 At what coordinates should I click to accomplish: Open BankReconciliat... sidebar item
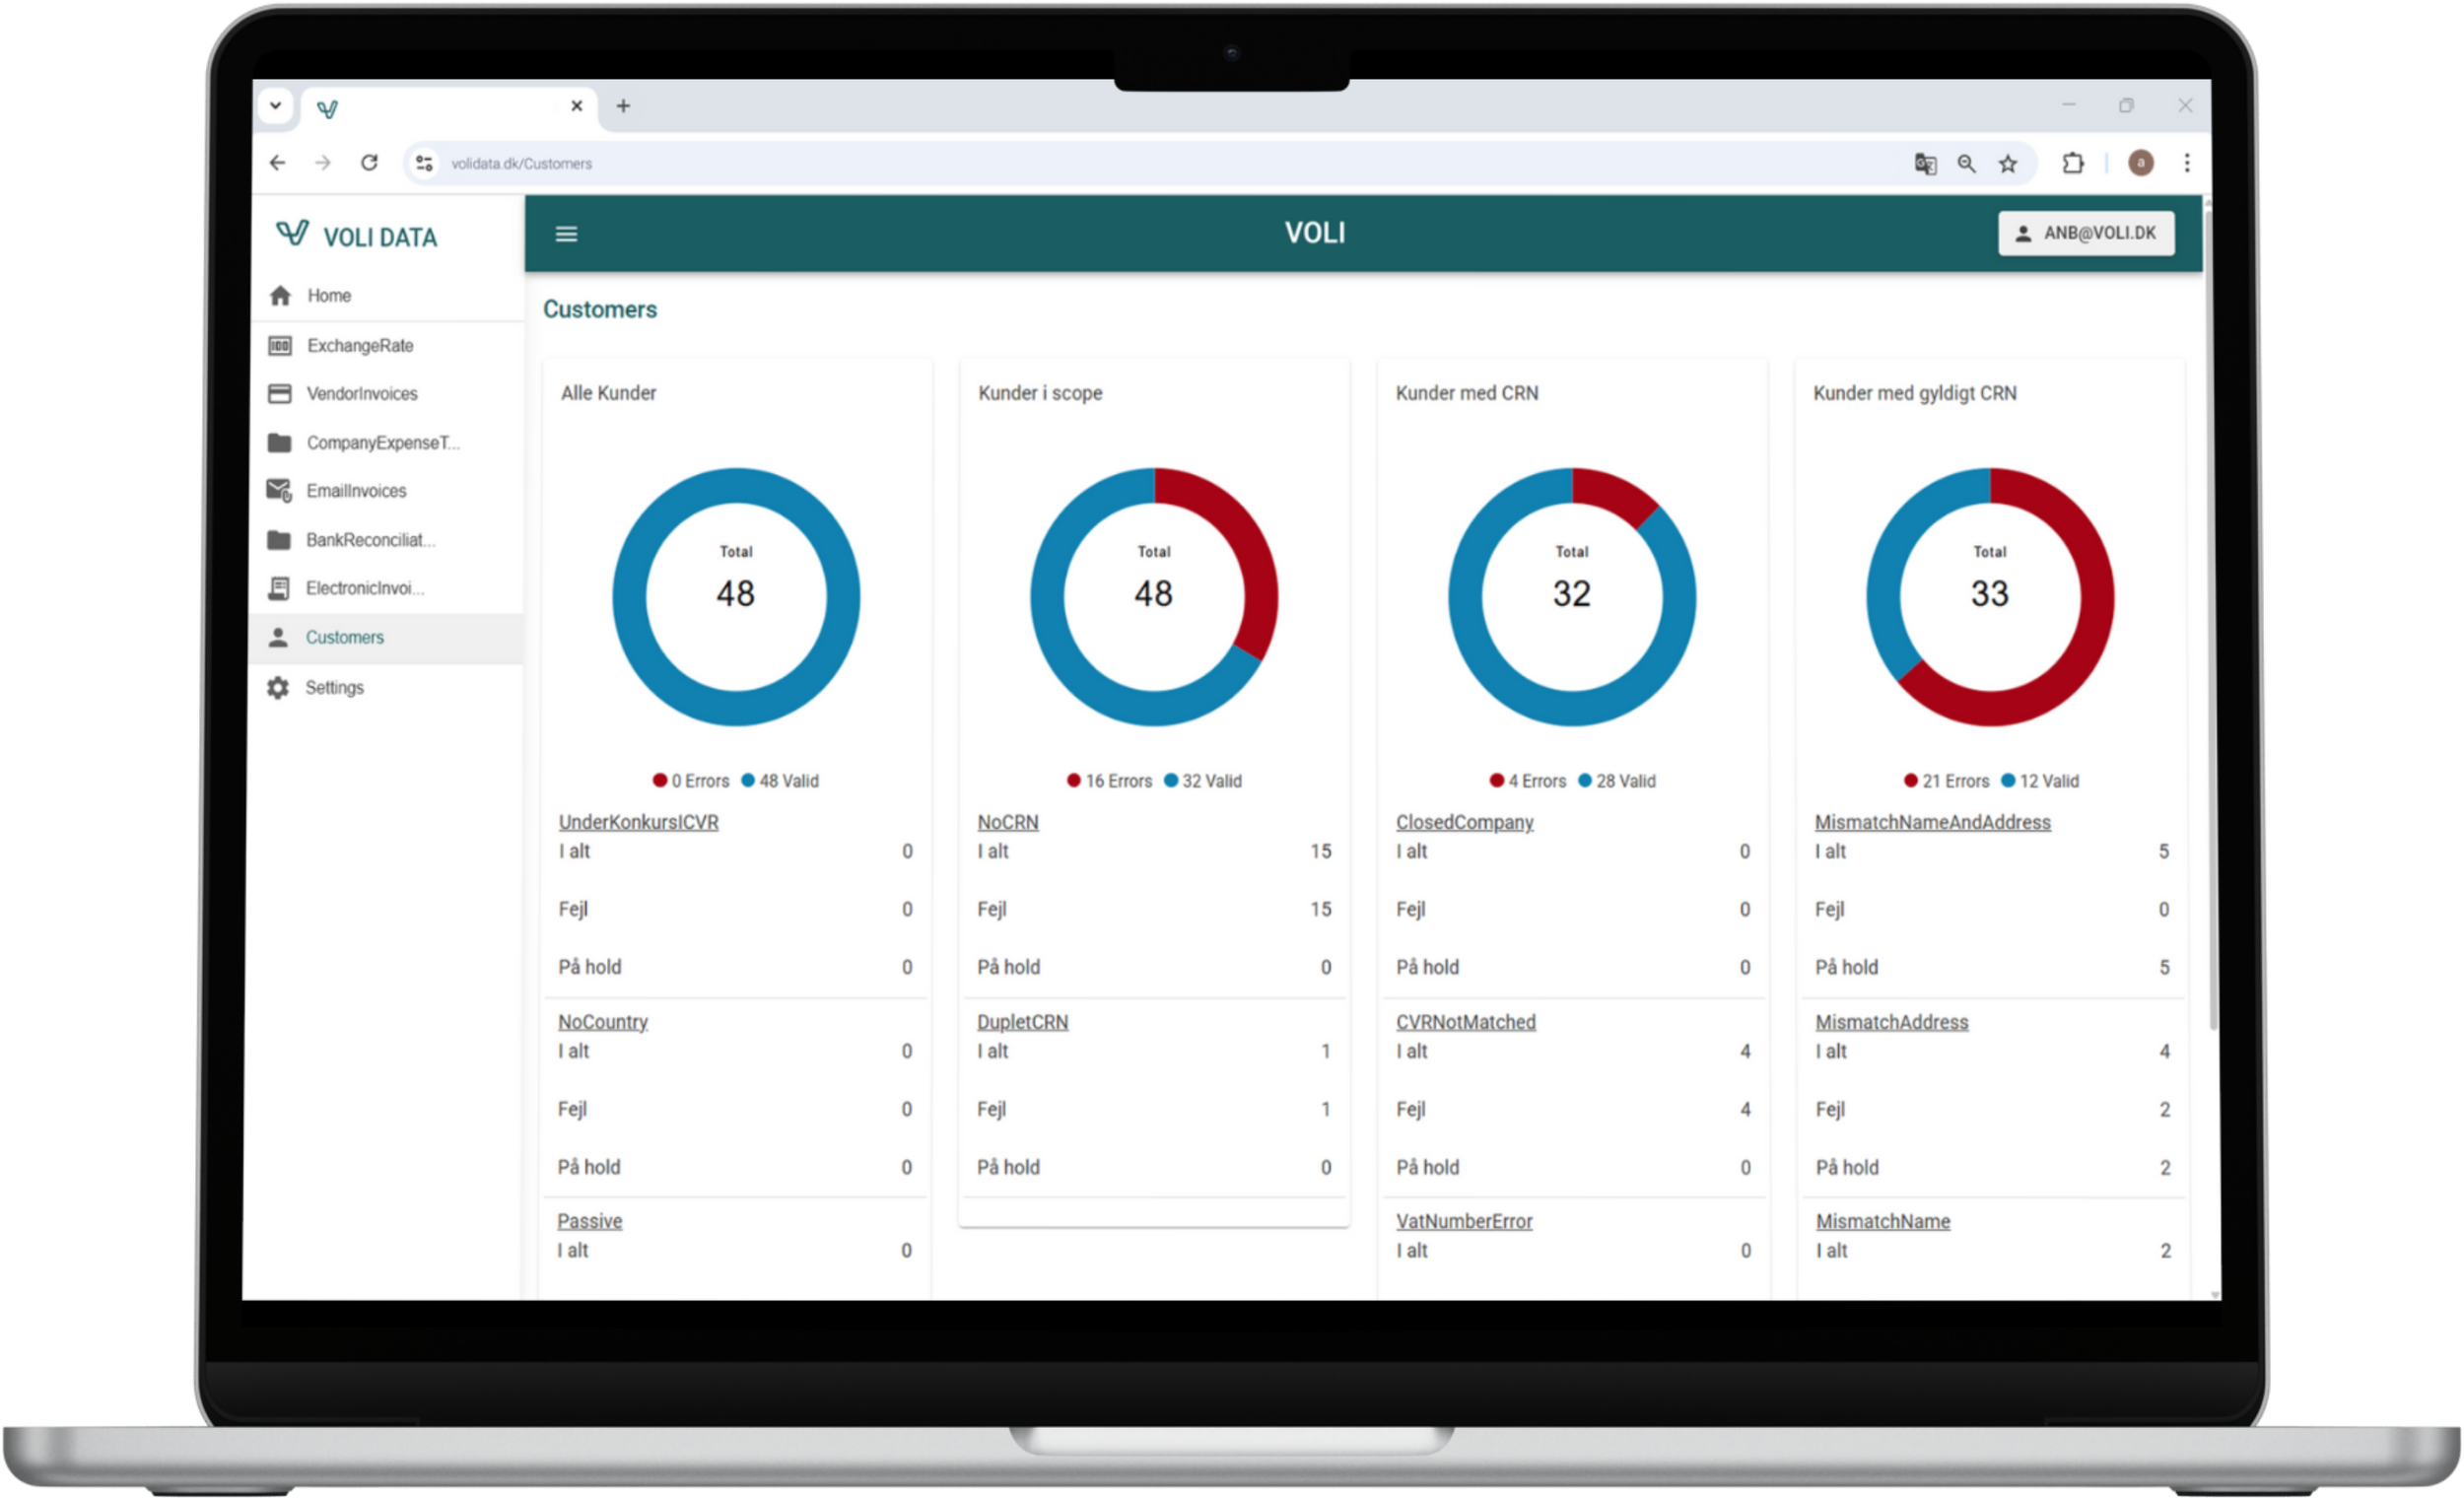click(x=370, y=540)
